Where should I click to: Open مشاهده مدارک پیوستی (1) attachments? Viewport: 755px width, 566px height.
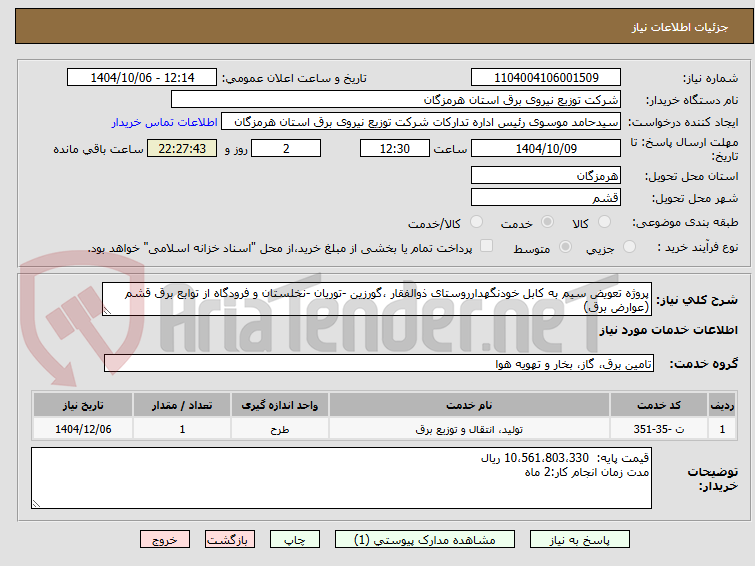(x=425, y=540)
